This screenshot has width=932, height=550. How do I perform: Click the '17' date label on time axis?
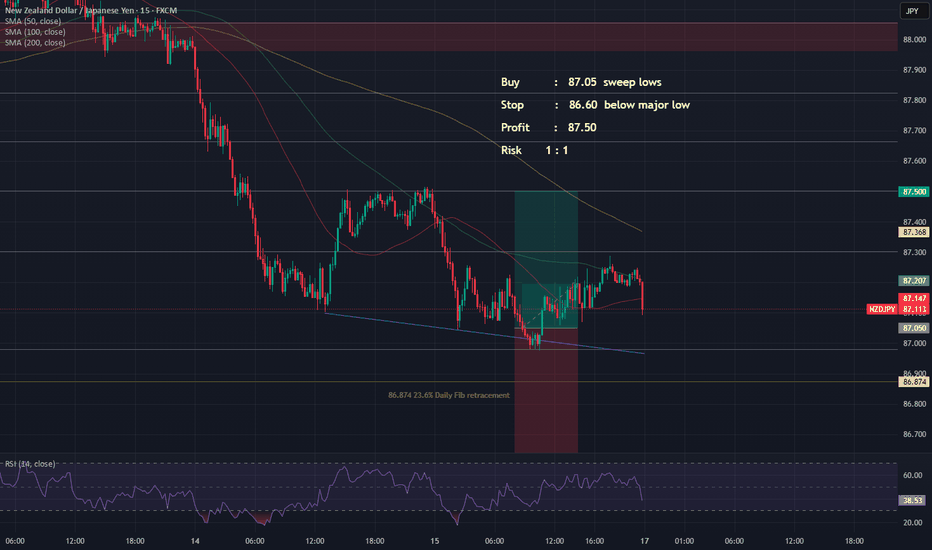[x=644, y=540]
